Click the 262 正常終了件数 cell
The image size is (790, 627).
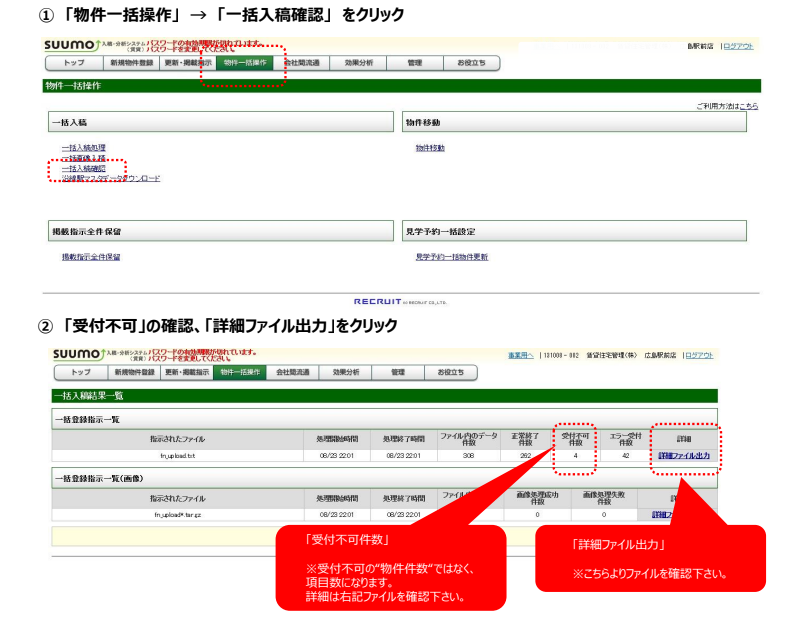(525, 456)
